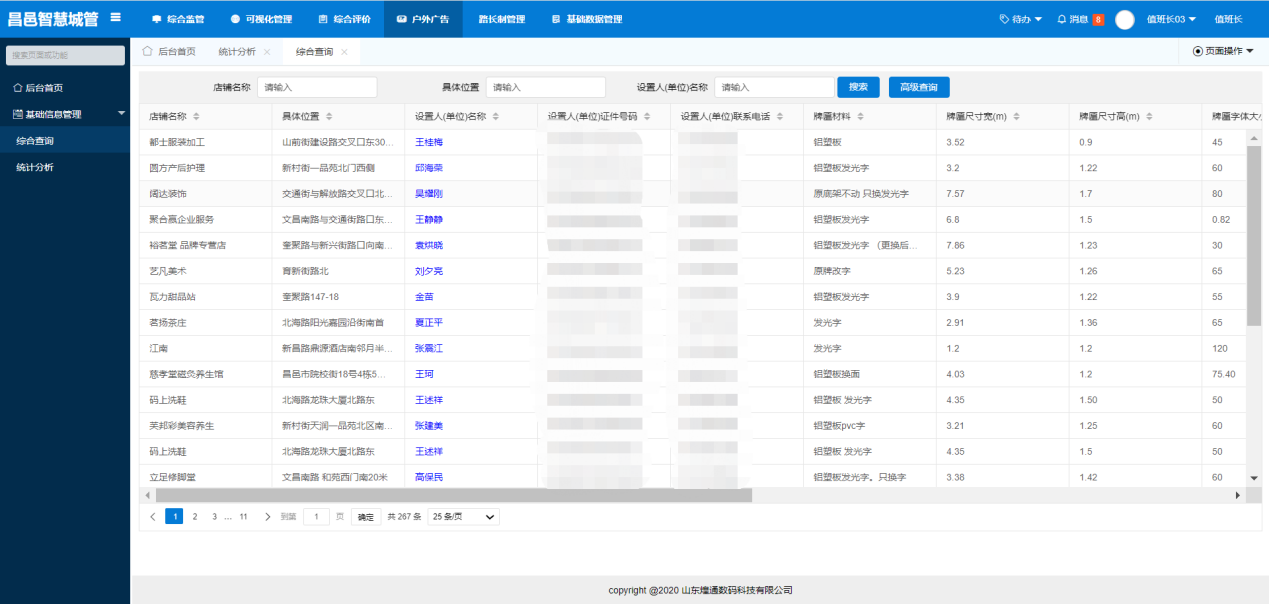The height and width of the screenshot is (604, 1269).
Task: Close the 统计分析 tab
Action: coord(267,52)
